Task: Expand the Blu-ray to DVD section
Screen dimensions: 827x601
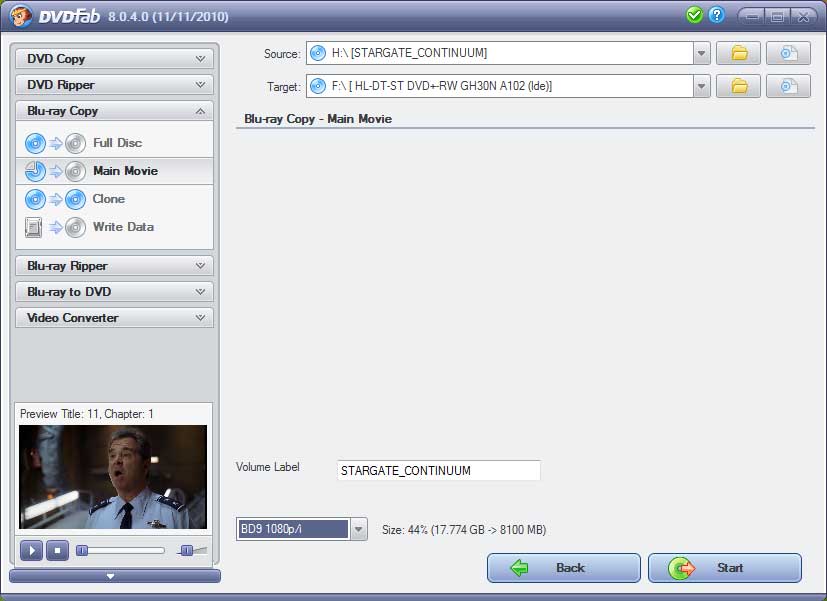Action: pos(114,292)
